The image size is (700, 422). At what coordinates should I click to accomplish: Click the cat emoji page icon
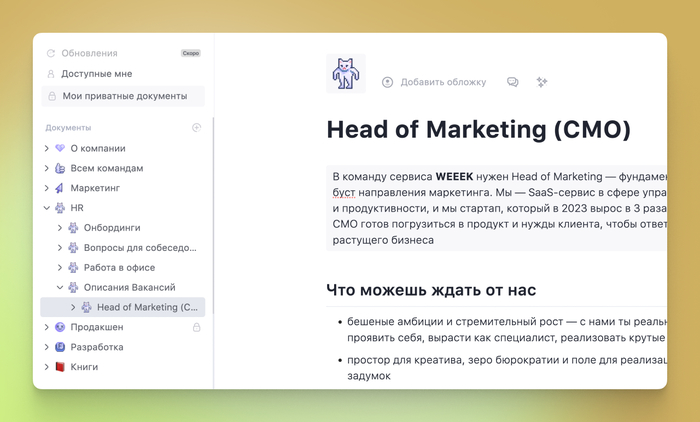[x=346, y=75]
